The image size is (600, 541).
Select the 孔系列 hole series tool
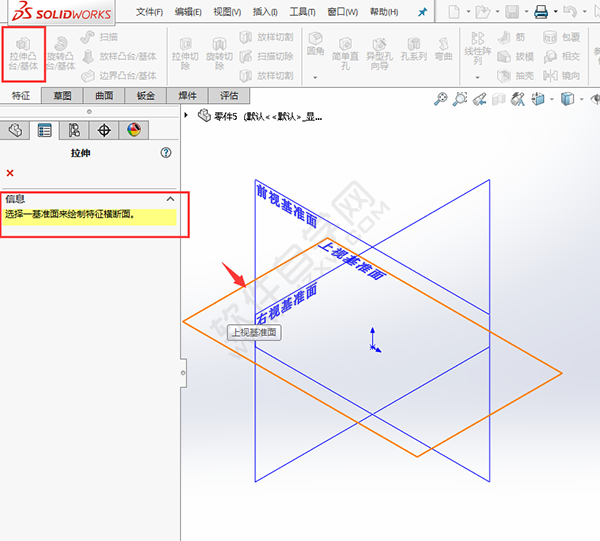pos(414,50)
